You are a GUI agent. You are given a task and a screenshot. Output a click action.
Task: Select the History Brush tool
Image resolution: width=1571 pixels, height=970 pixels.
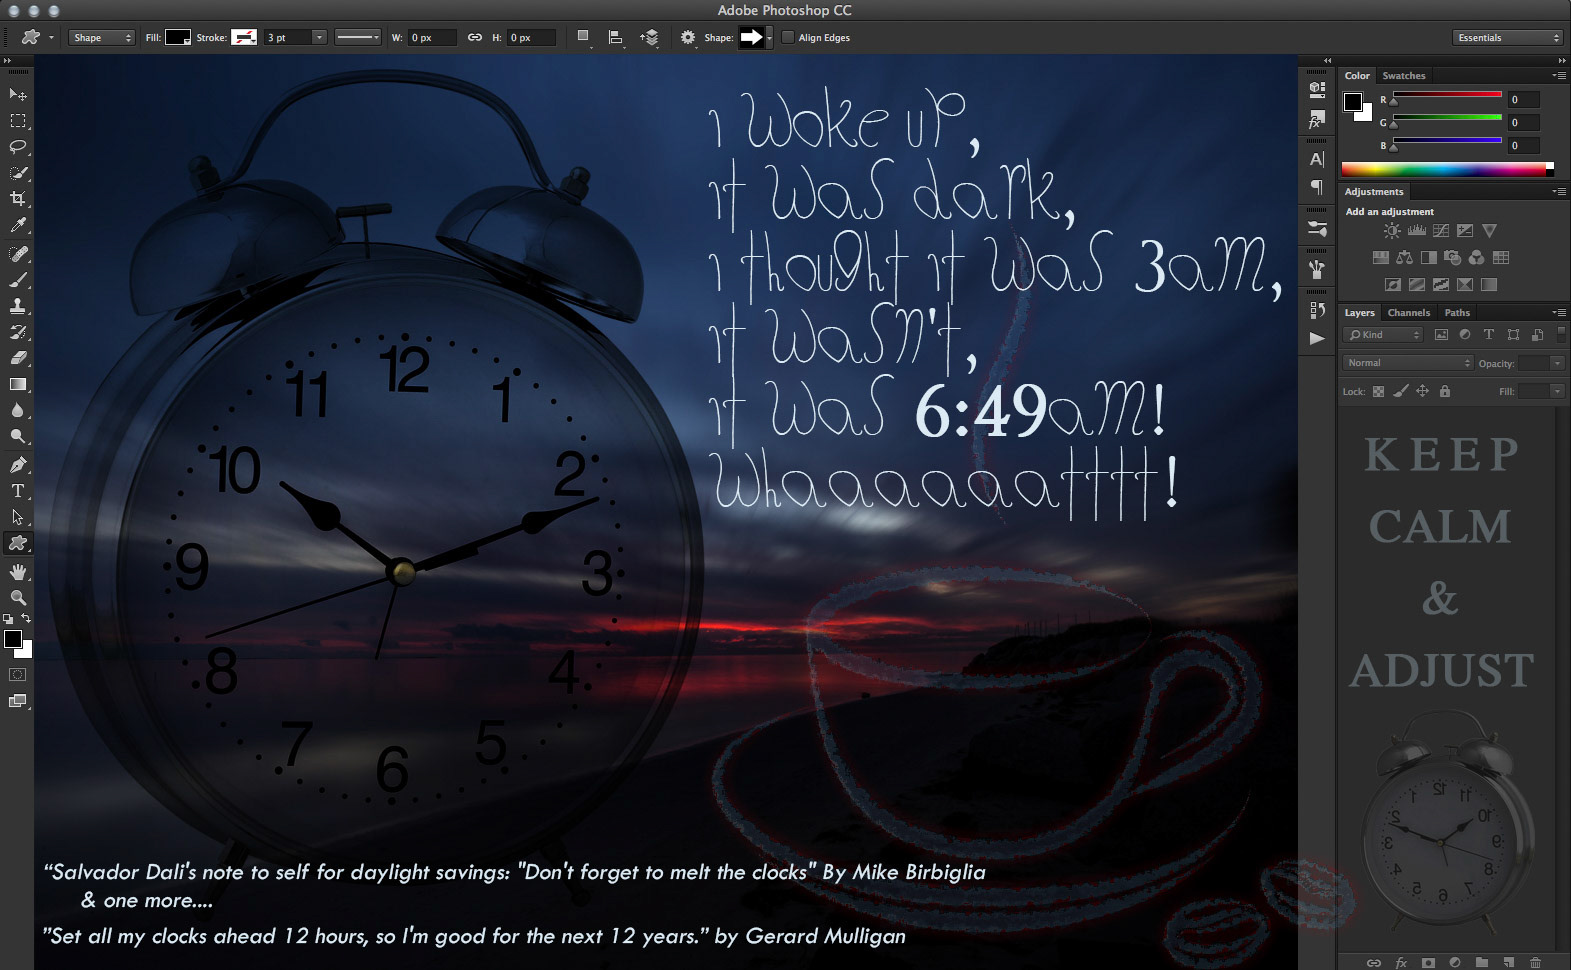(18, 332)
